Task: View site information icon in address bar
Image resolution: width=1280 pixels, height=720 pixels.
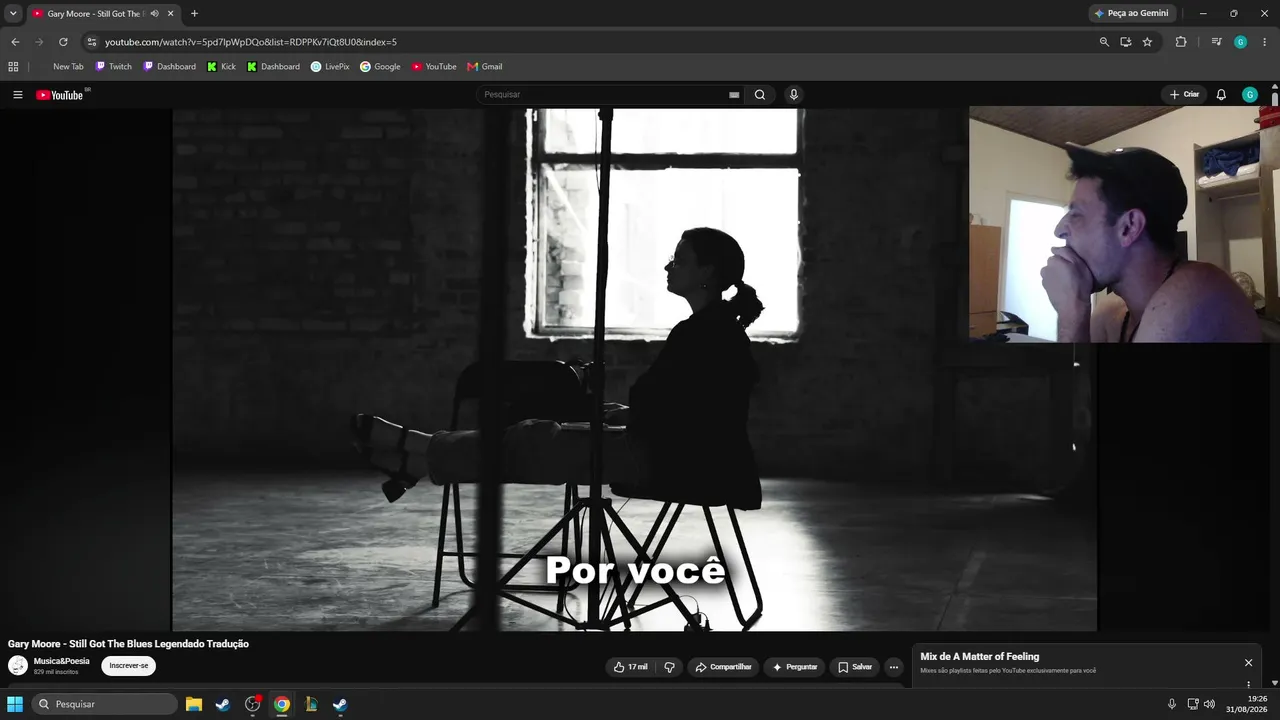Action: point(91,42)
